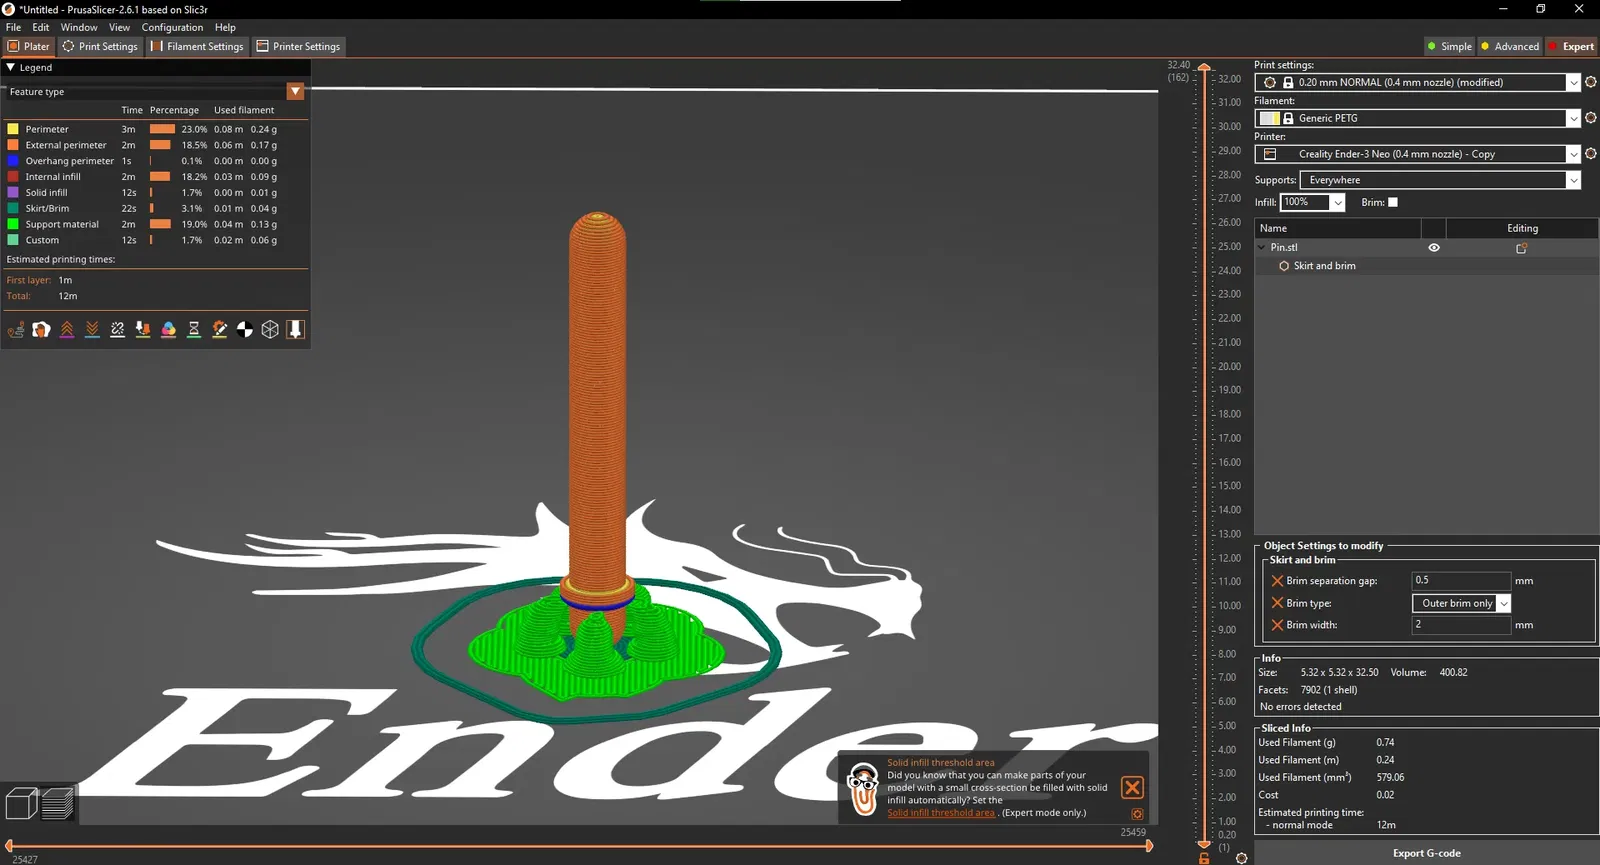Screen dimensions: 1600x865
Task: Toggle the Brim checkbox
Action: (x=1393, y=202)
